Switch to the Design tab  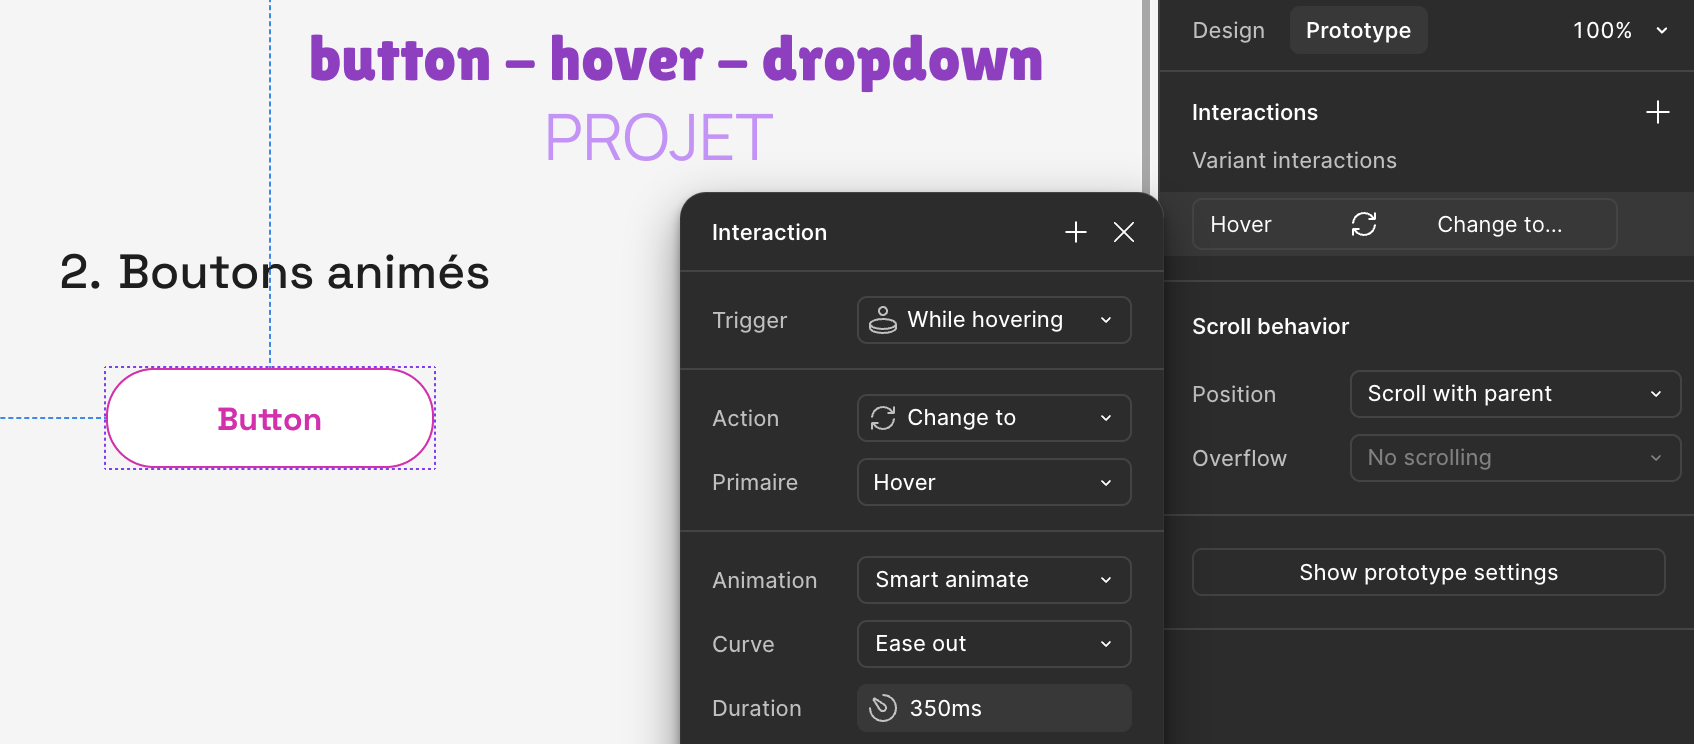coord(1228,30)
